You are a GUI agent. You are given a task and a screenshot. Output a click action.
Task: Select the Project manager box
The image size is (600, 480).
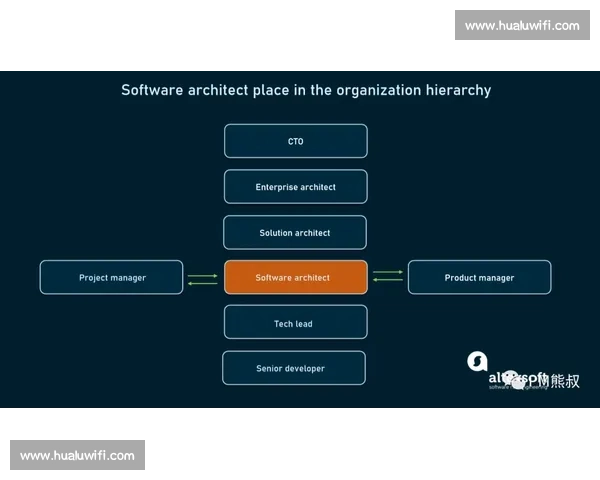point(112,278)
